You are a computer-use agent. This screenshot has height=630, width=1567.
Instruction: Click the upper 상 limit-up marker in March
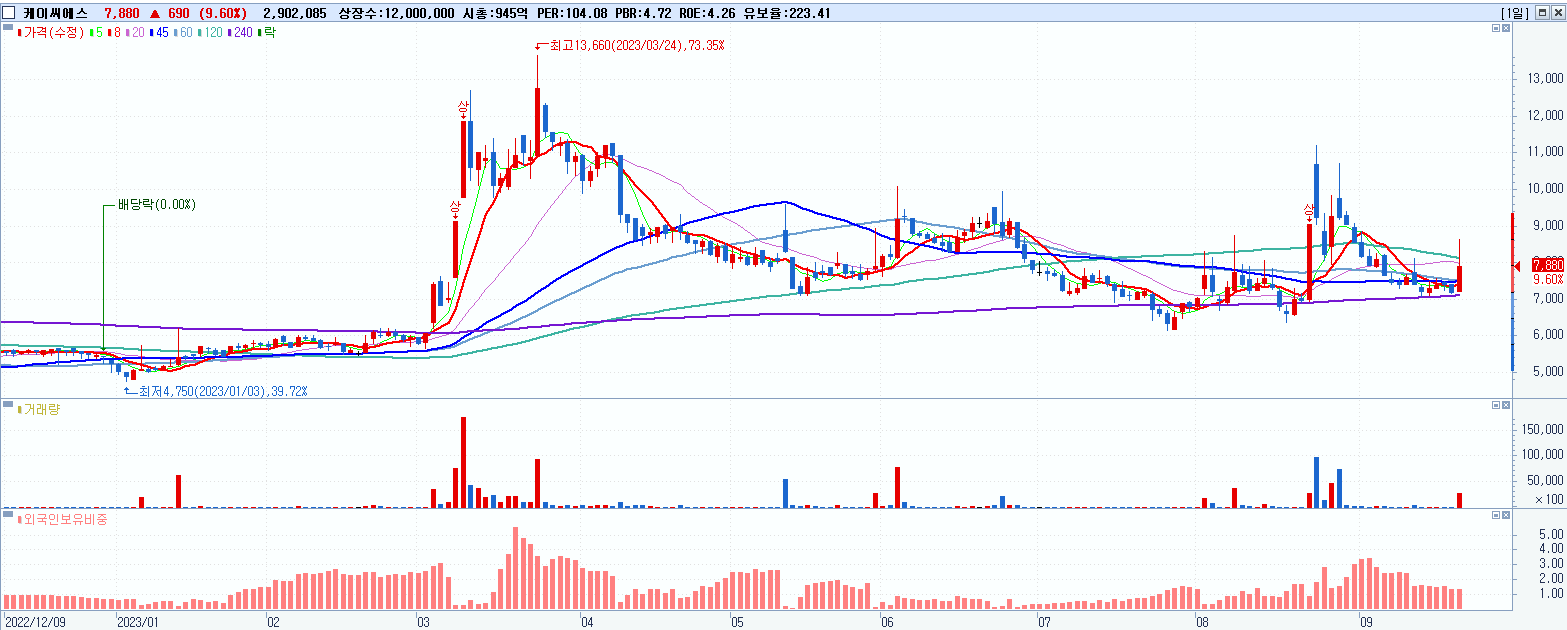tap(463, 107)
